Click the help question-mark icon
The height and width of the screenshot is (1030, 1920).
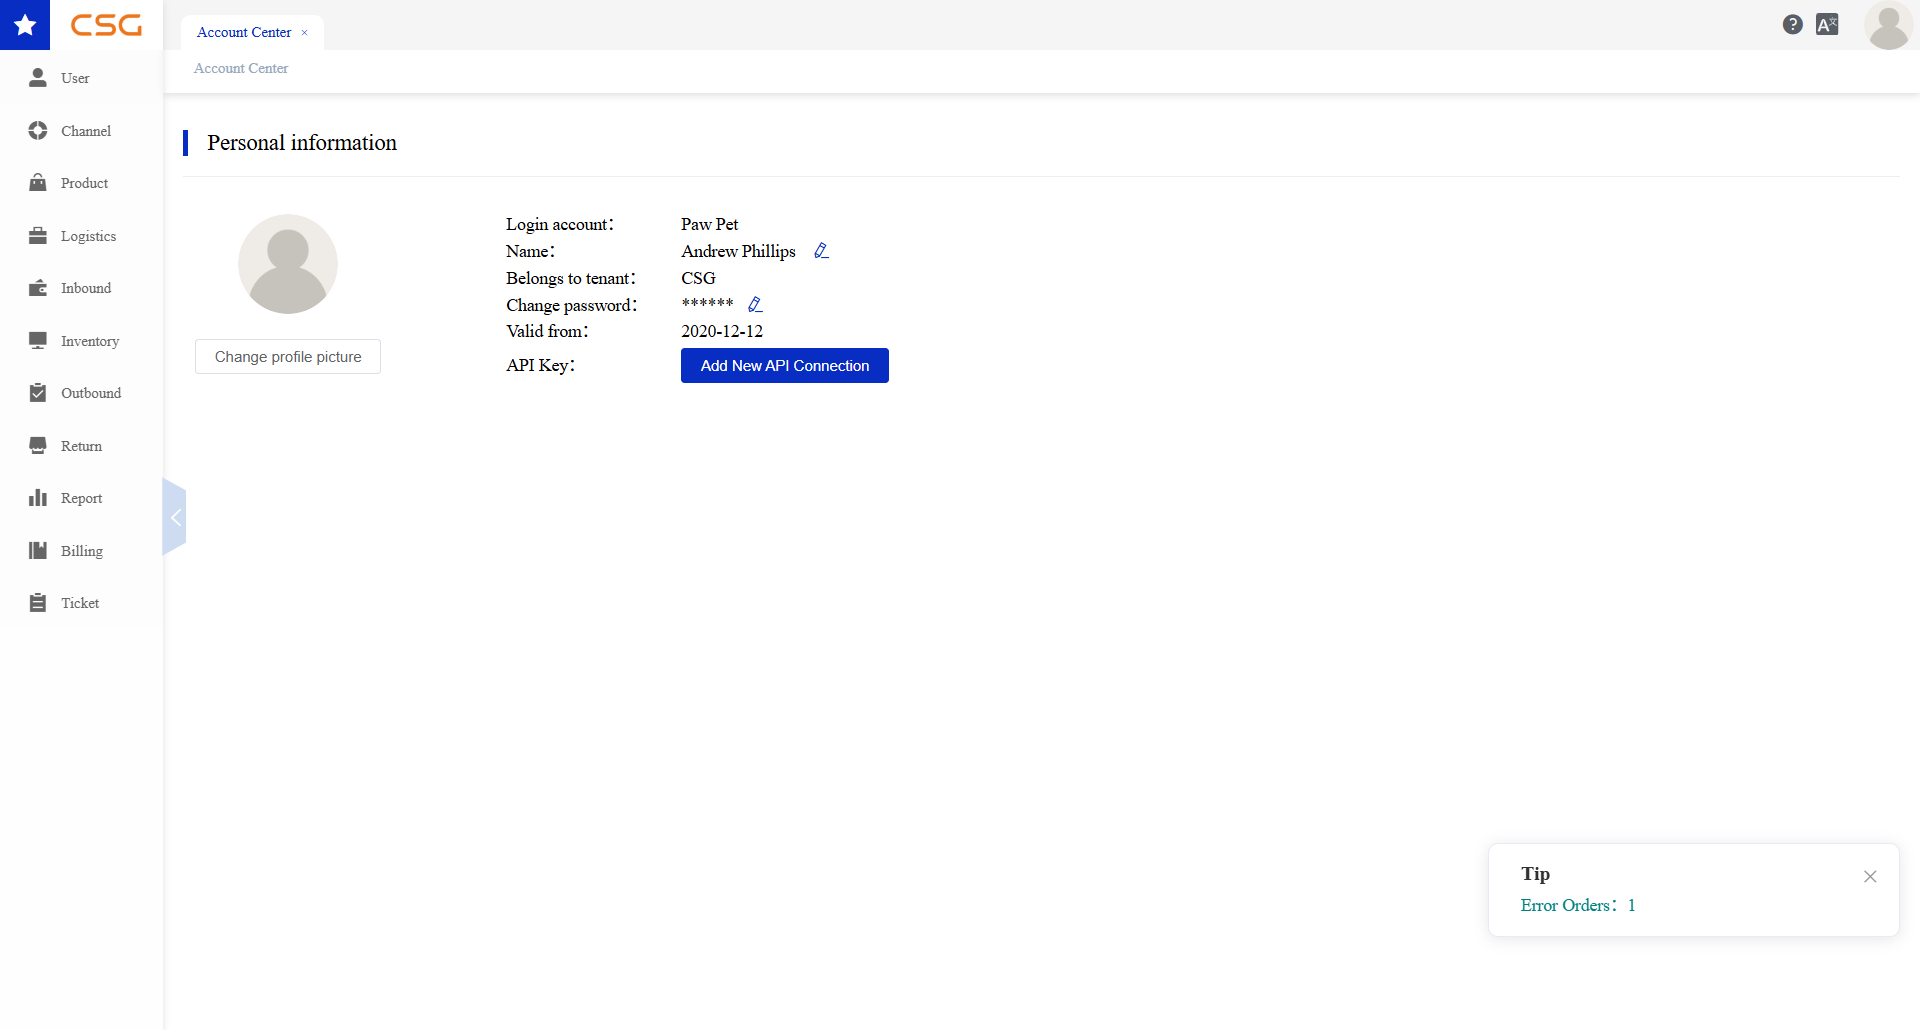pos(1793,25)
